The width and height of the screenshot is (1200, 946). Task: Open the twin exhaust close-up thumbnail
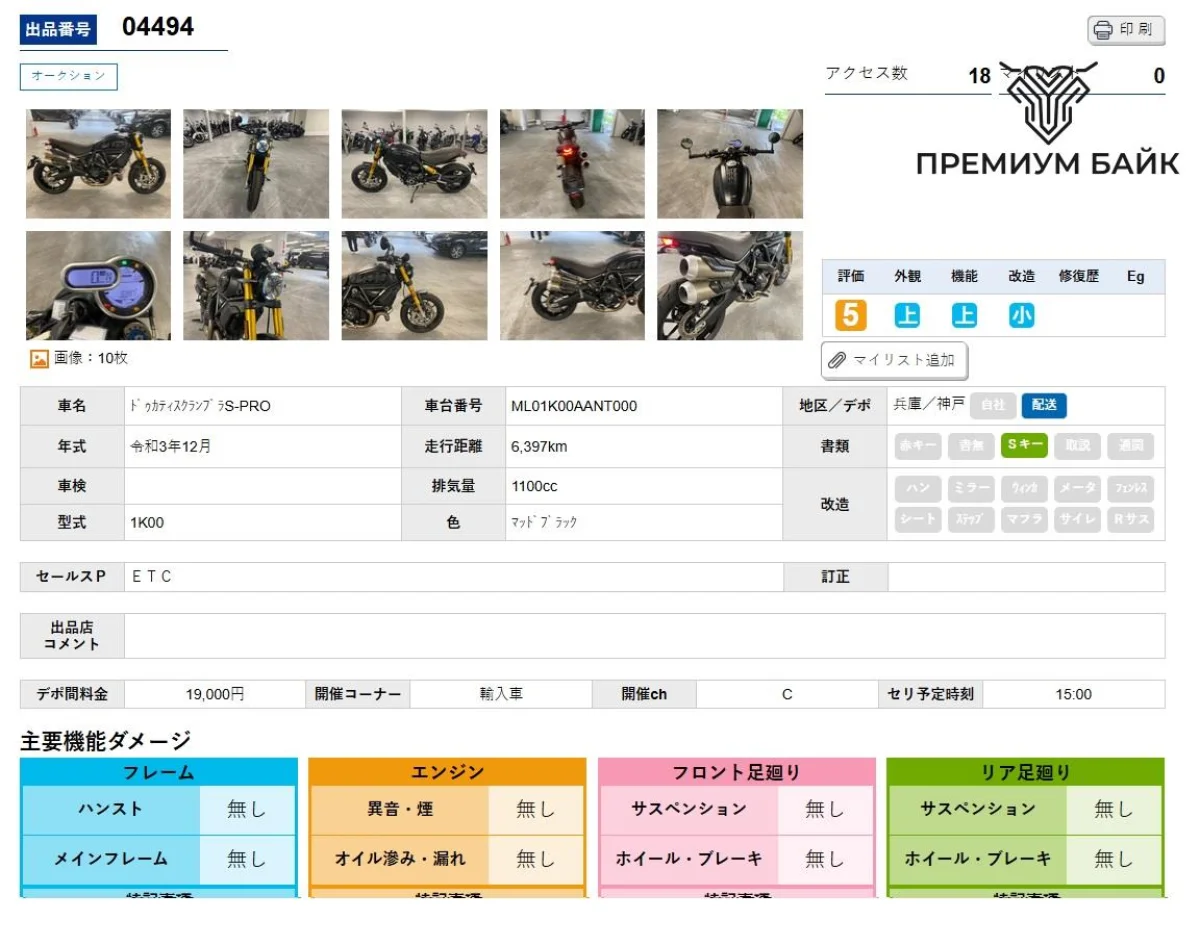(729, 286)
